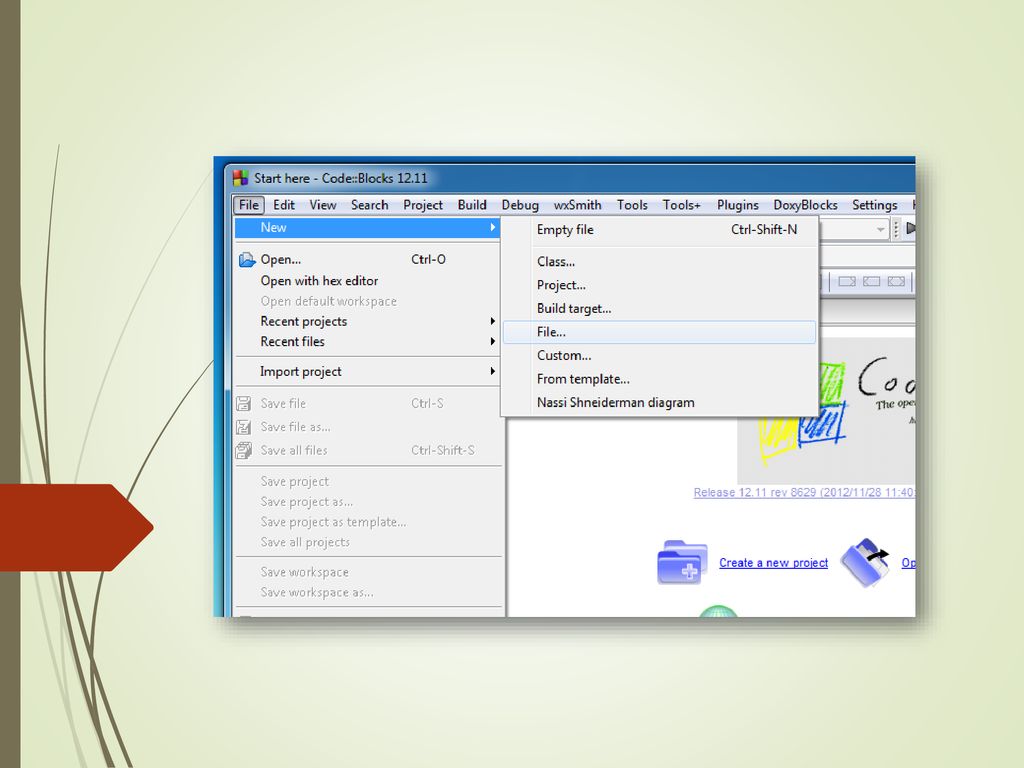
Task: Expand the New submenu entry
Action: tap(367, 227)
